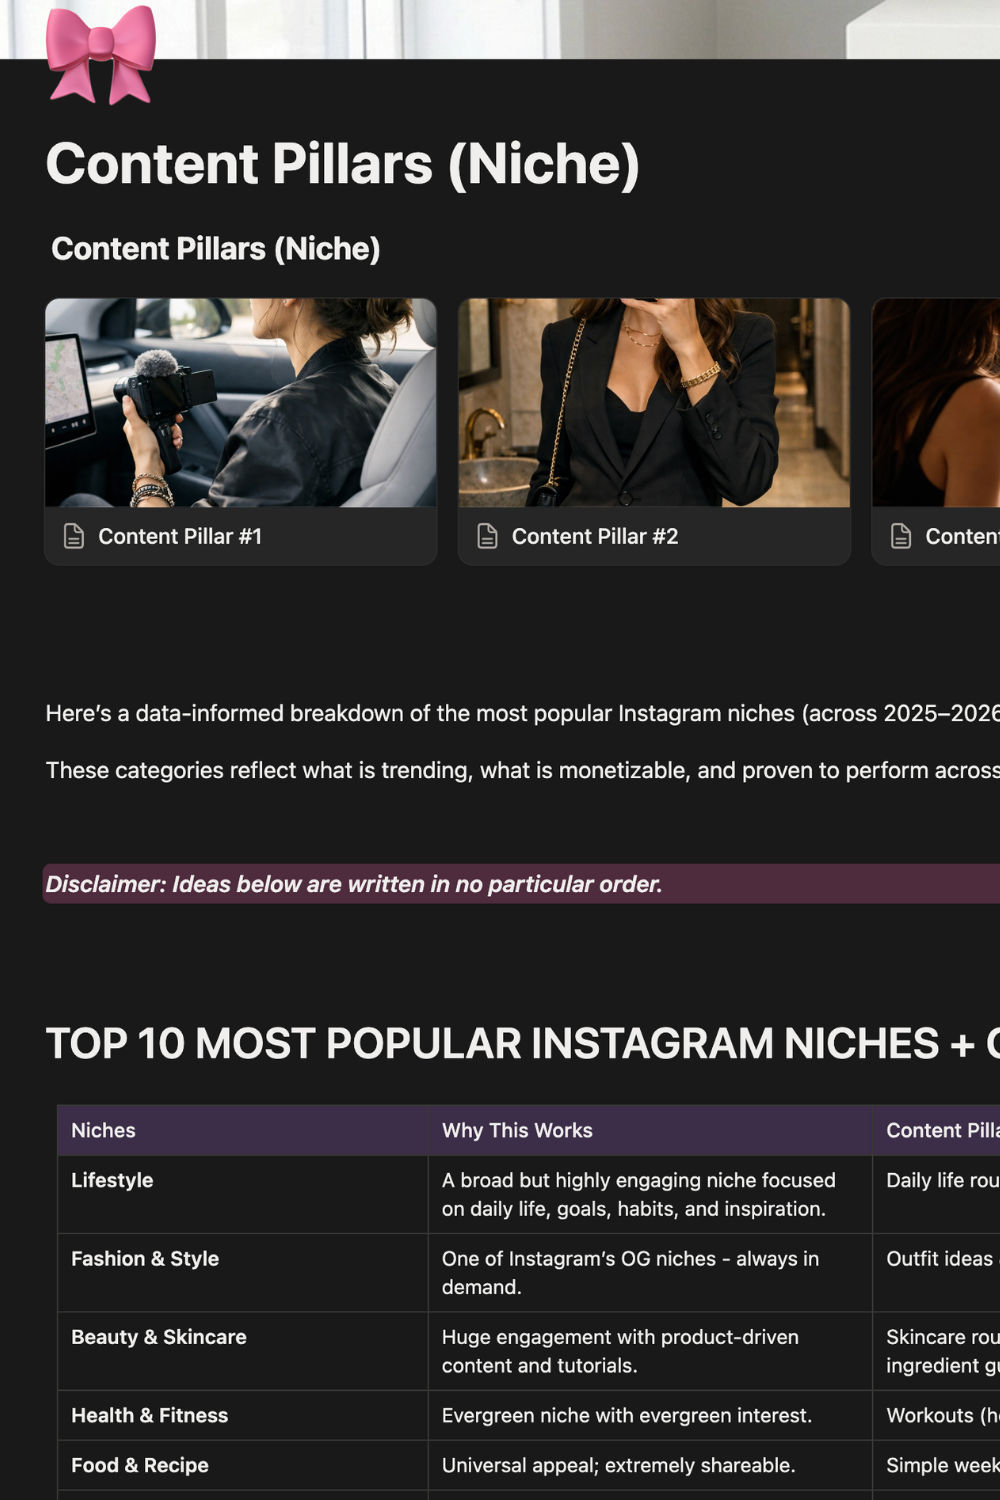This screenshot has width=1000, height=1500.
Task: Select the Lifestyle table cell
Action: [243, 1195]
